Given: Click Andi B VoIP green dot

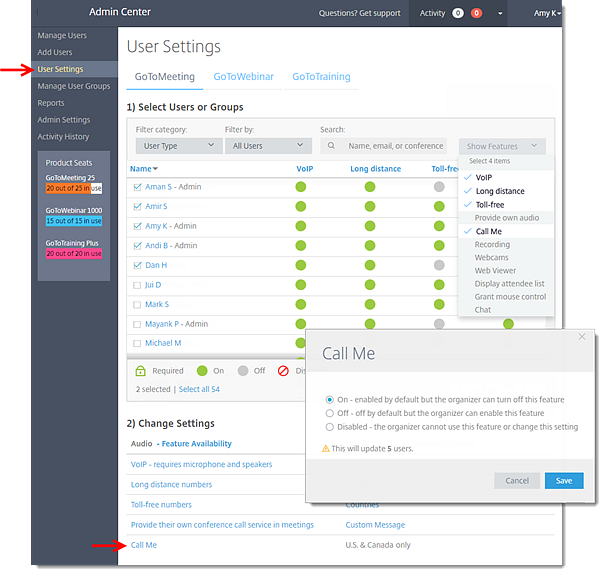Looking at the screenshot, I should pyautogui.click(x=301, y=246).
